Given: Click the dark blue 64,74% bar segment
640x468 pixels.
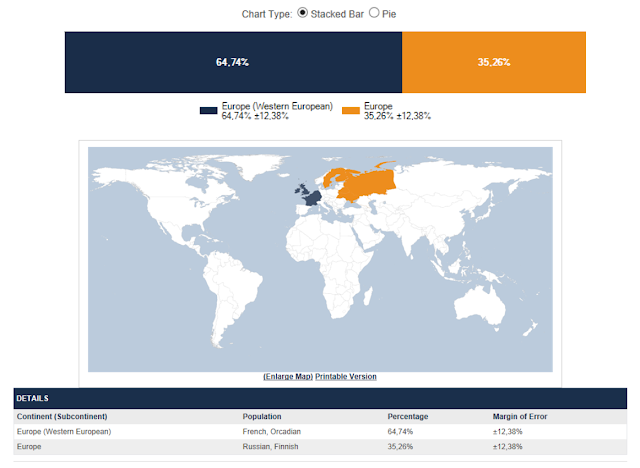Looking at the screenshot, I should 233,62.
